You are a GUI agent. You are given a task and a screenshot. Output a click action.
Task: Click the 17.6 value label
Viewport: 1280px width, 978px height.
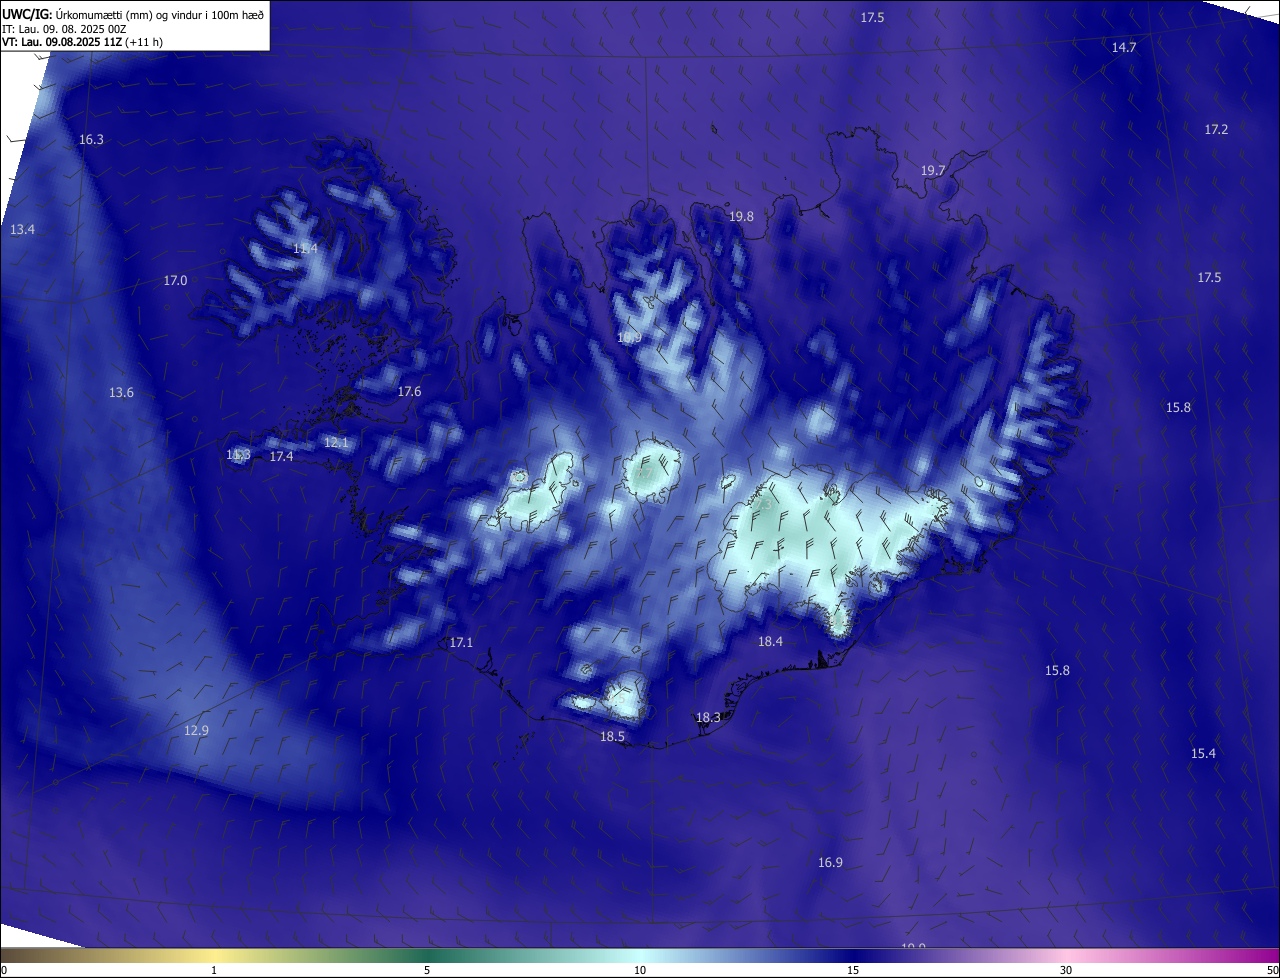[x=409, y=392]
